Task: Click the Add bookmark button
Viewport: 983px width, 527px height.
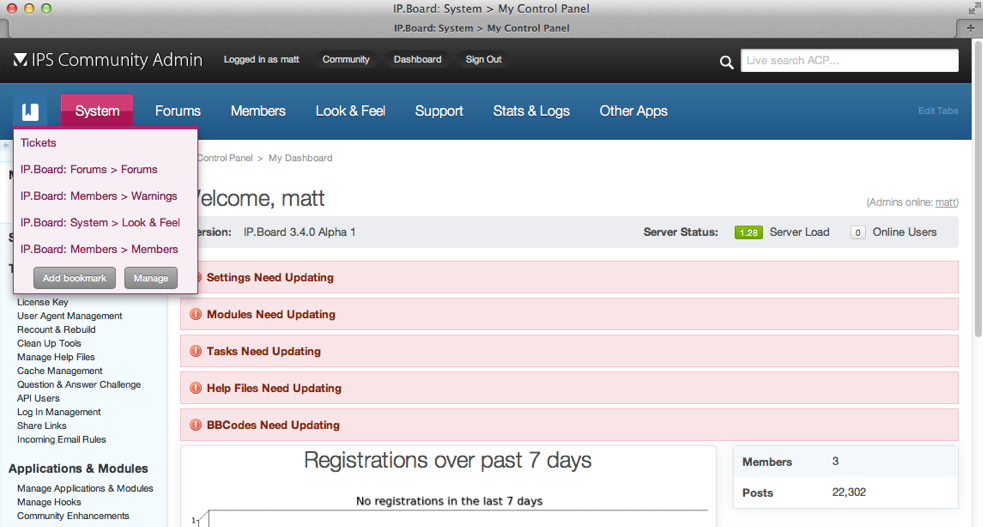Action: pyautogui.click(x=75, y=278)
